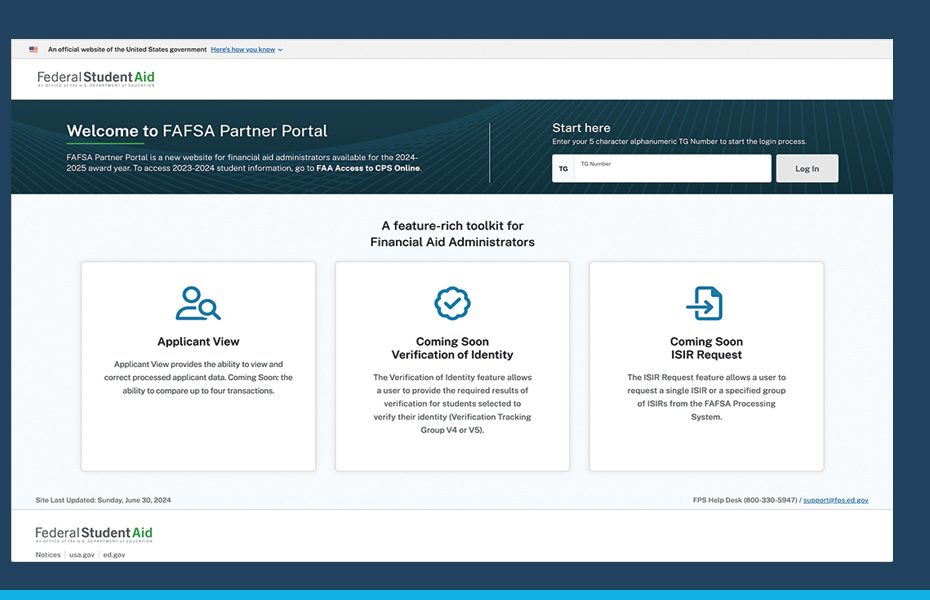Viewport: 930px width, 600px height.
Task: Select the Verification of Identity shield checkmark icon
Action: tap(452, 303)
